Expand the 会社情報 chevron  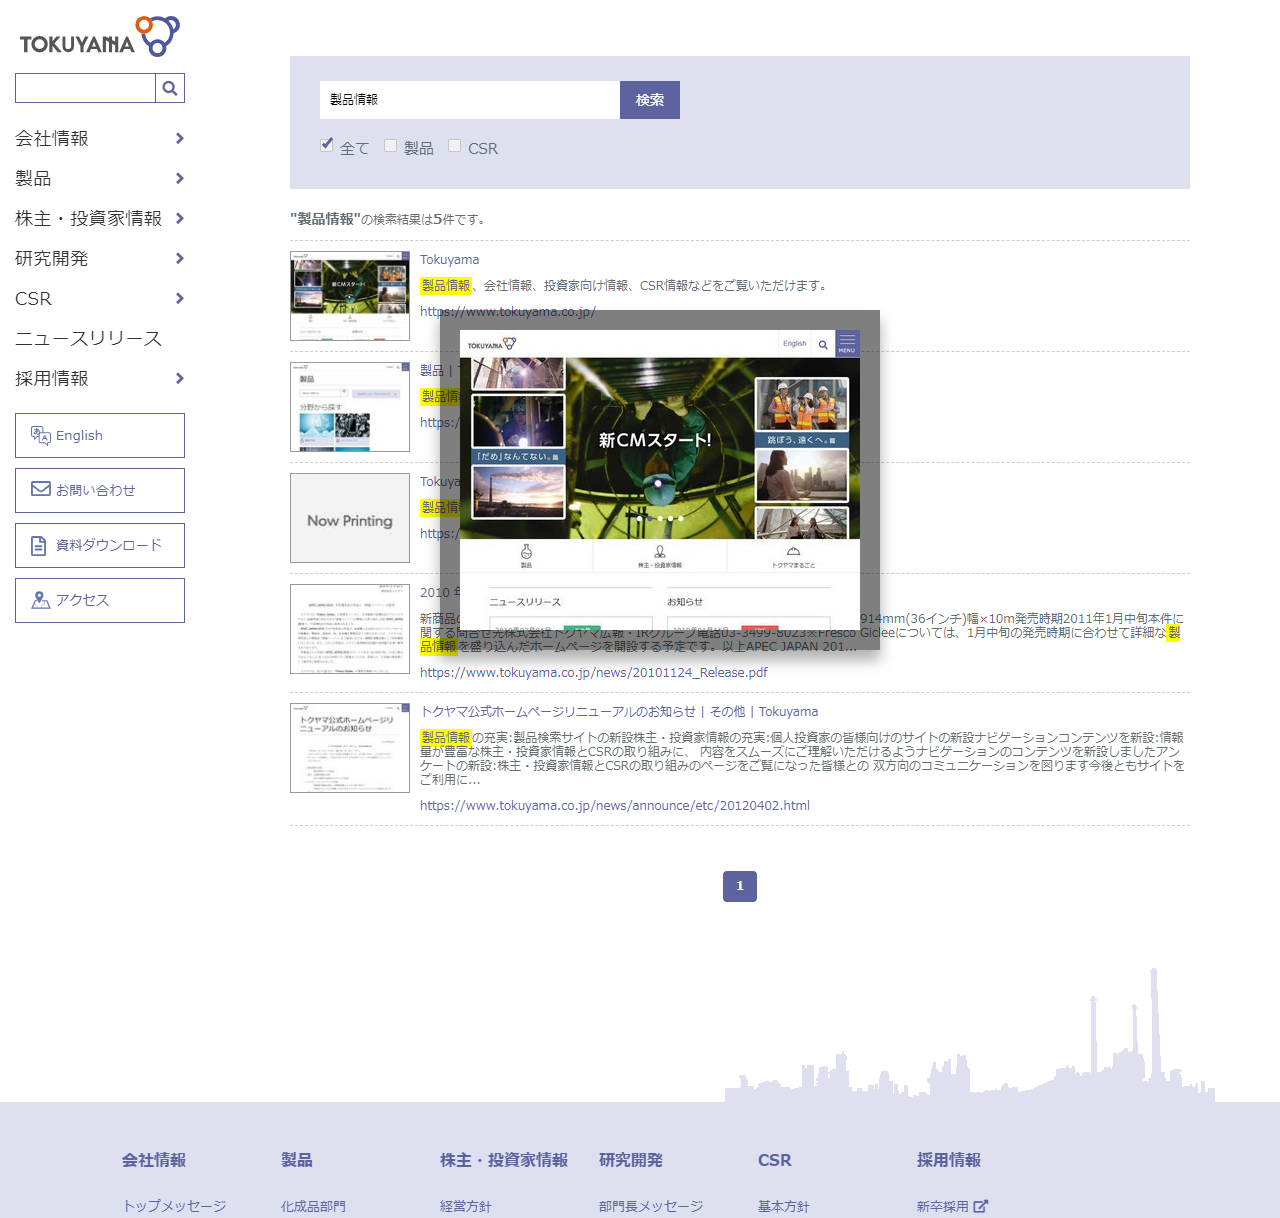(179, 138)
